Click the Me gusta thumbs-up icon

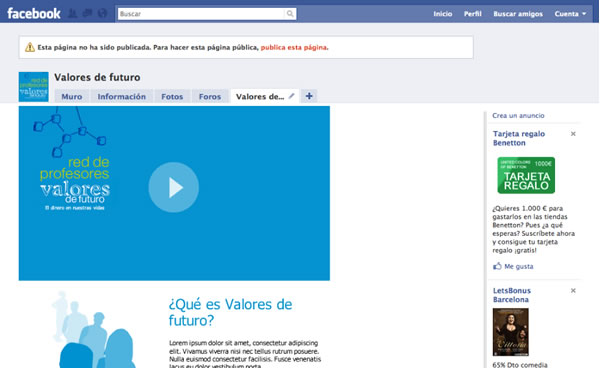[497, 266]
